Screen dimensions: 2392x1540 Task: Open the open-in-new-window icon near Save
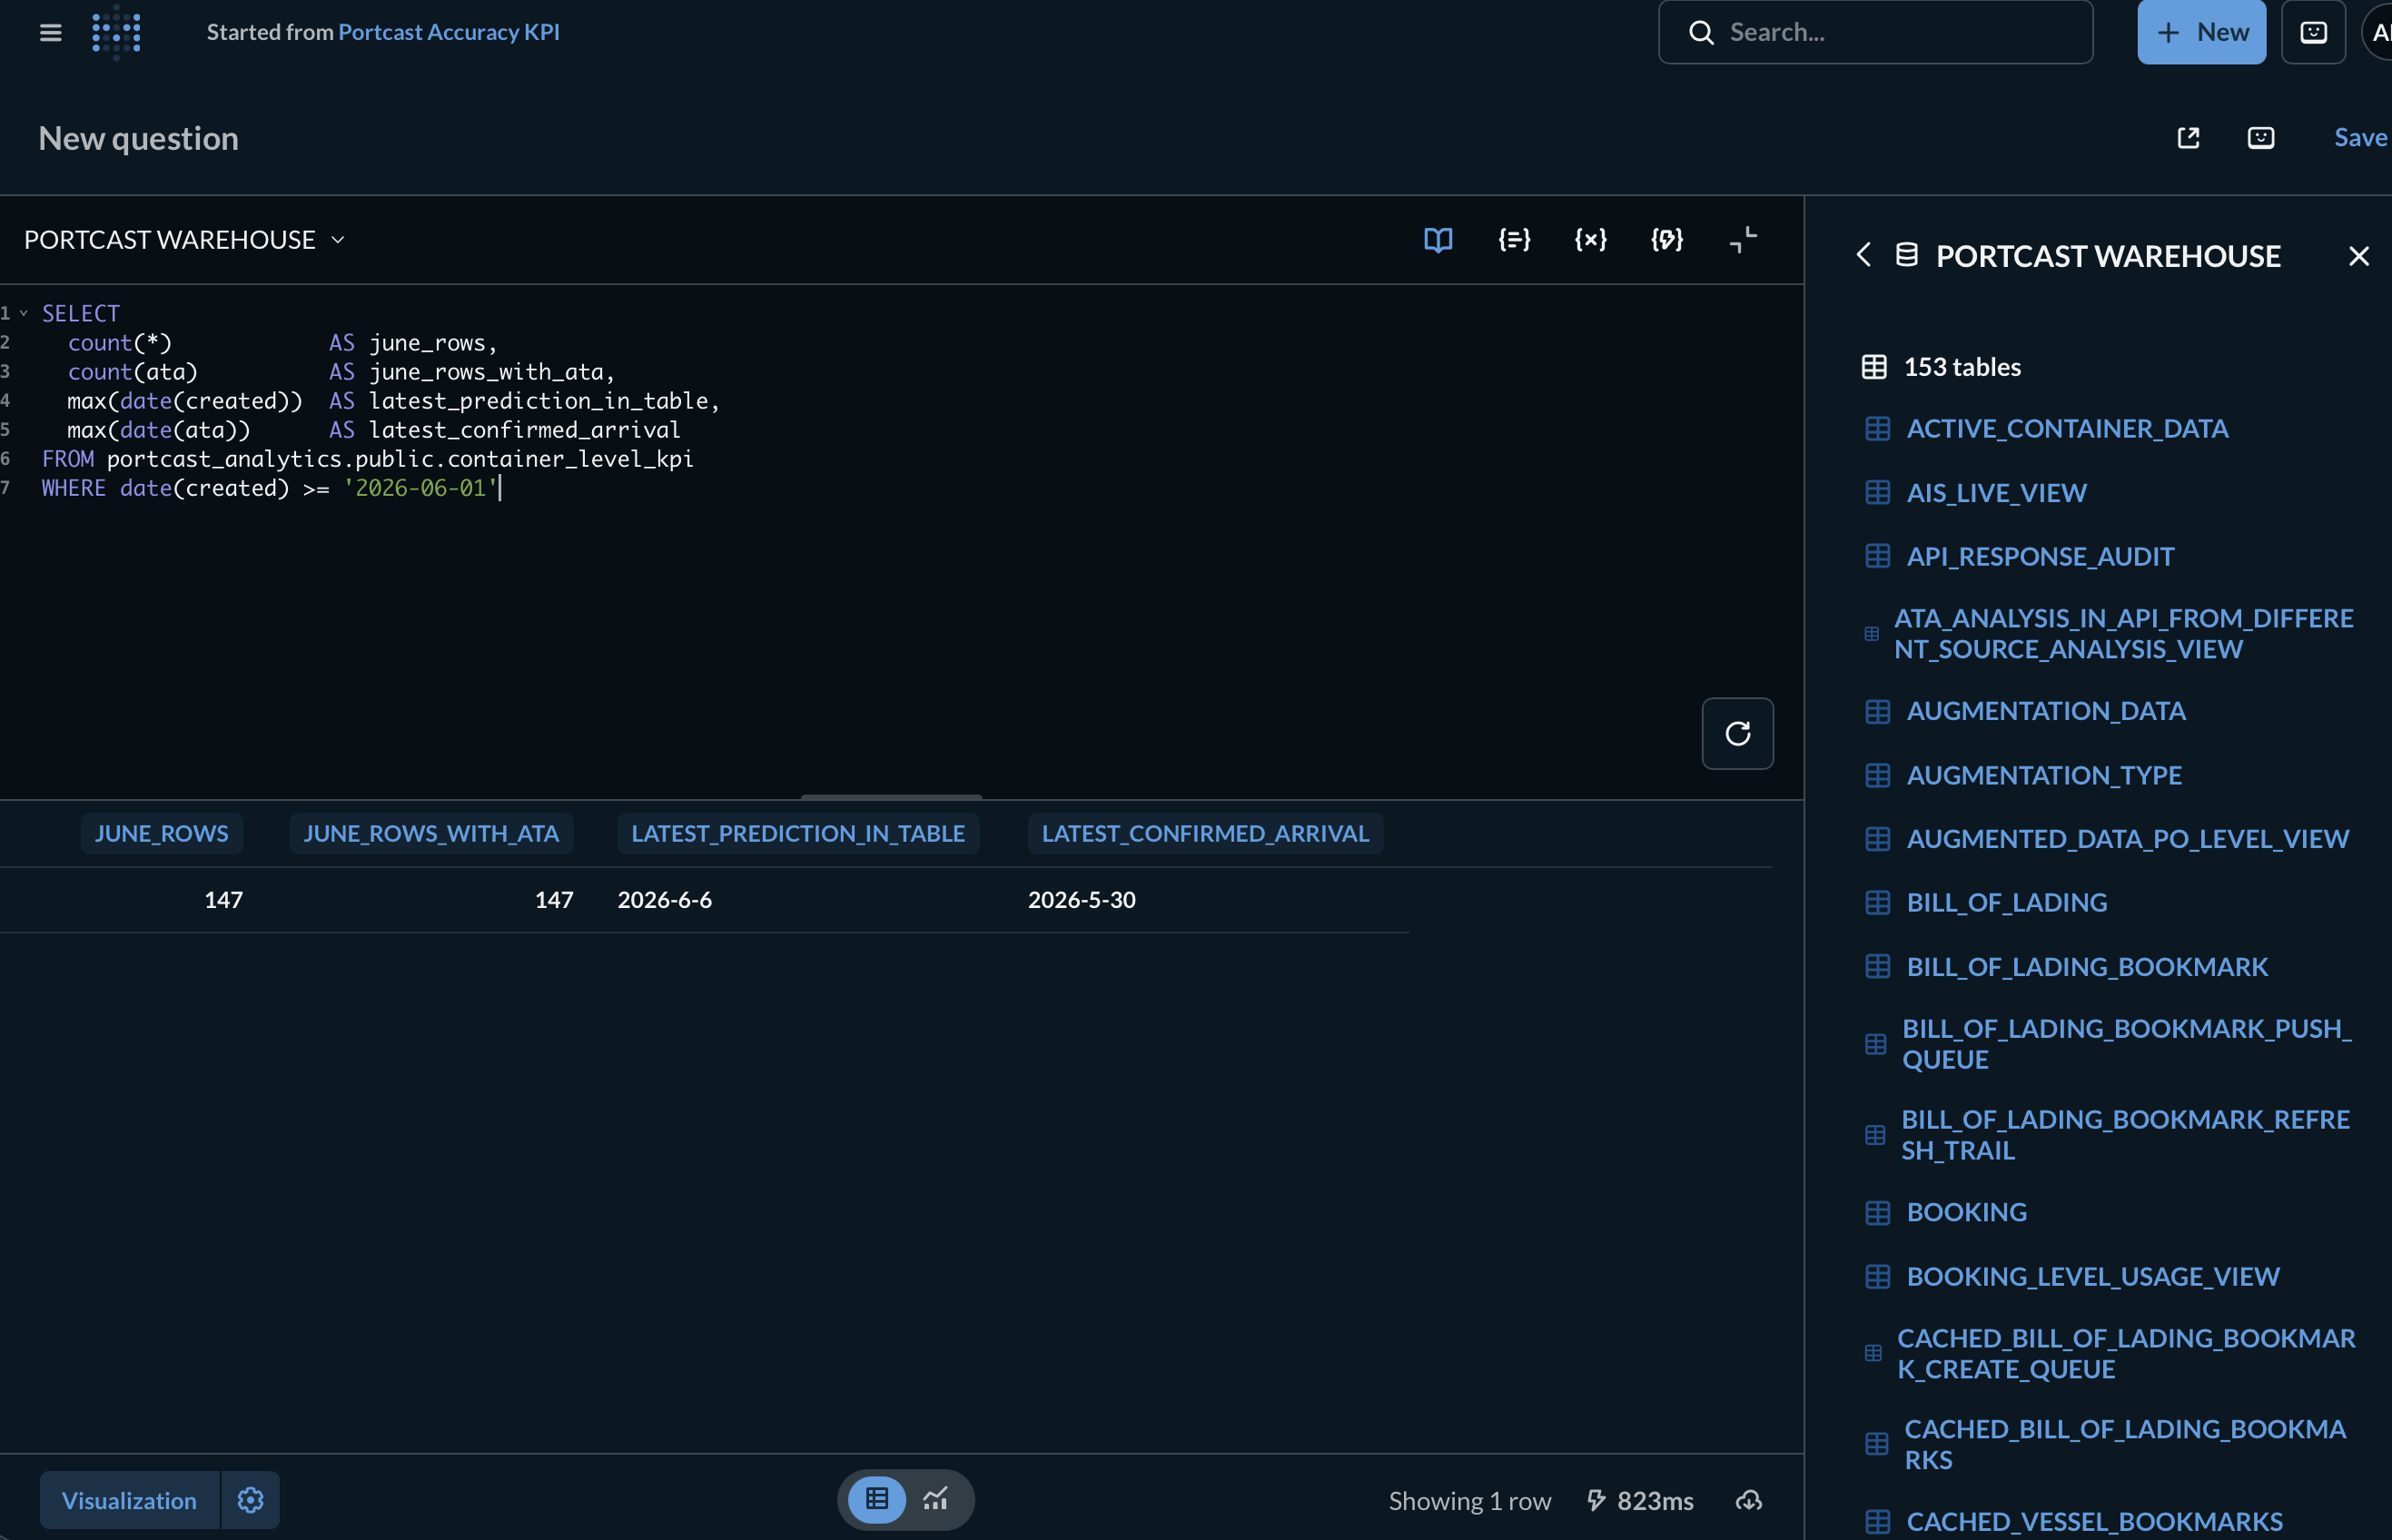[2188, 138]
